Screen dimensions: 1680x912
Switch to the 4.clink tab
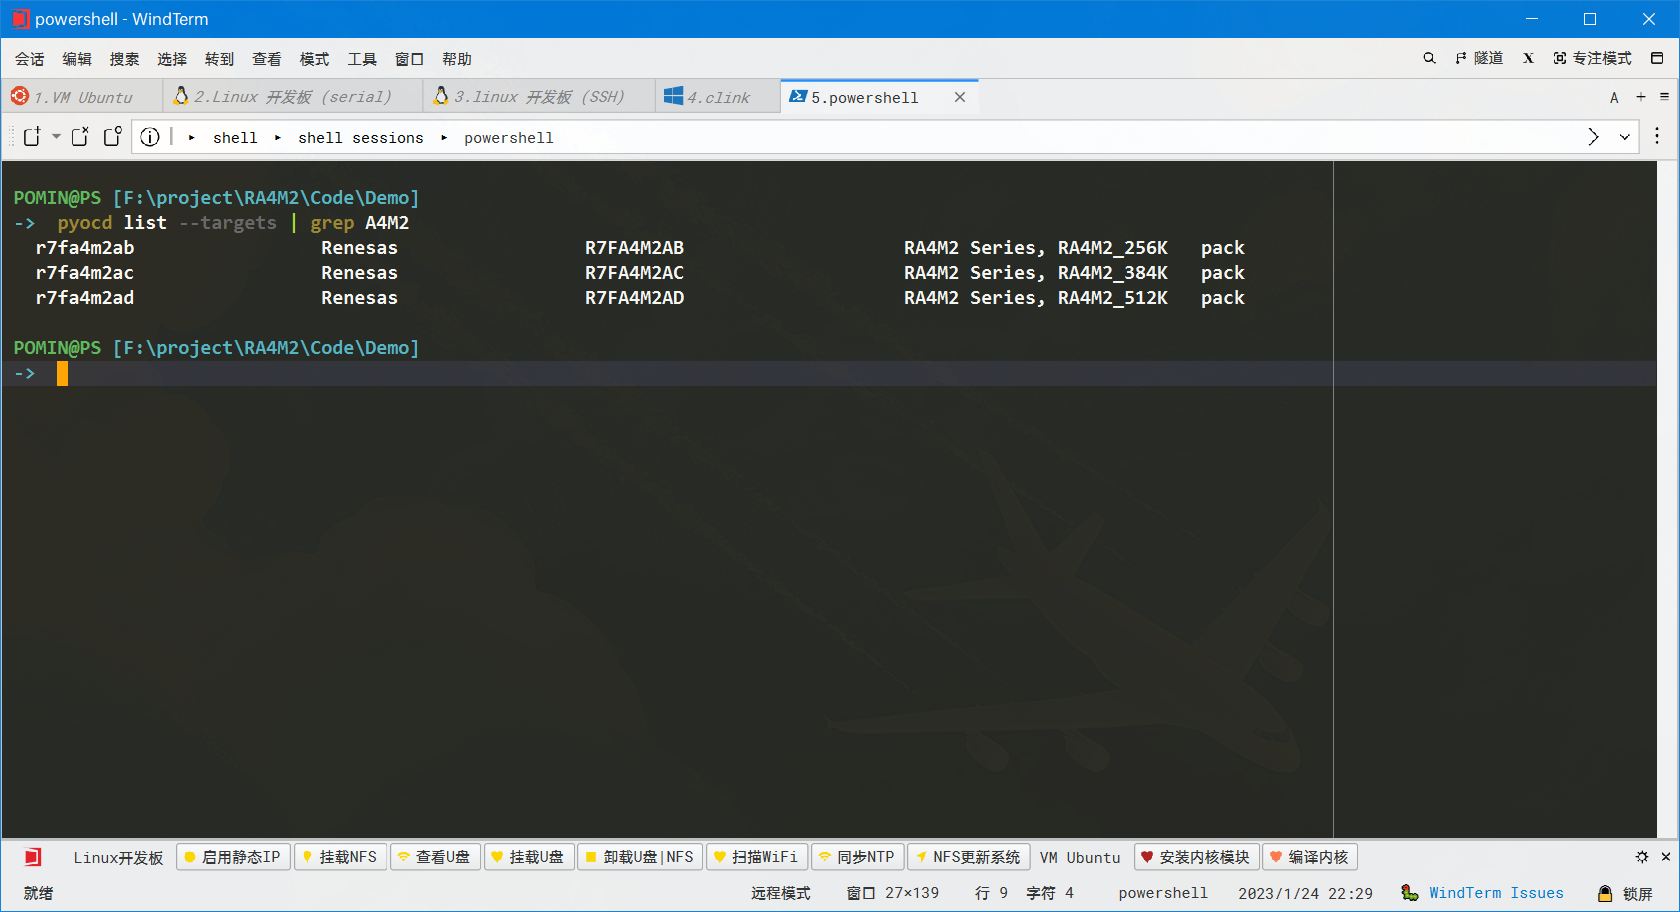point(717,97)
